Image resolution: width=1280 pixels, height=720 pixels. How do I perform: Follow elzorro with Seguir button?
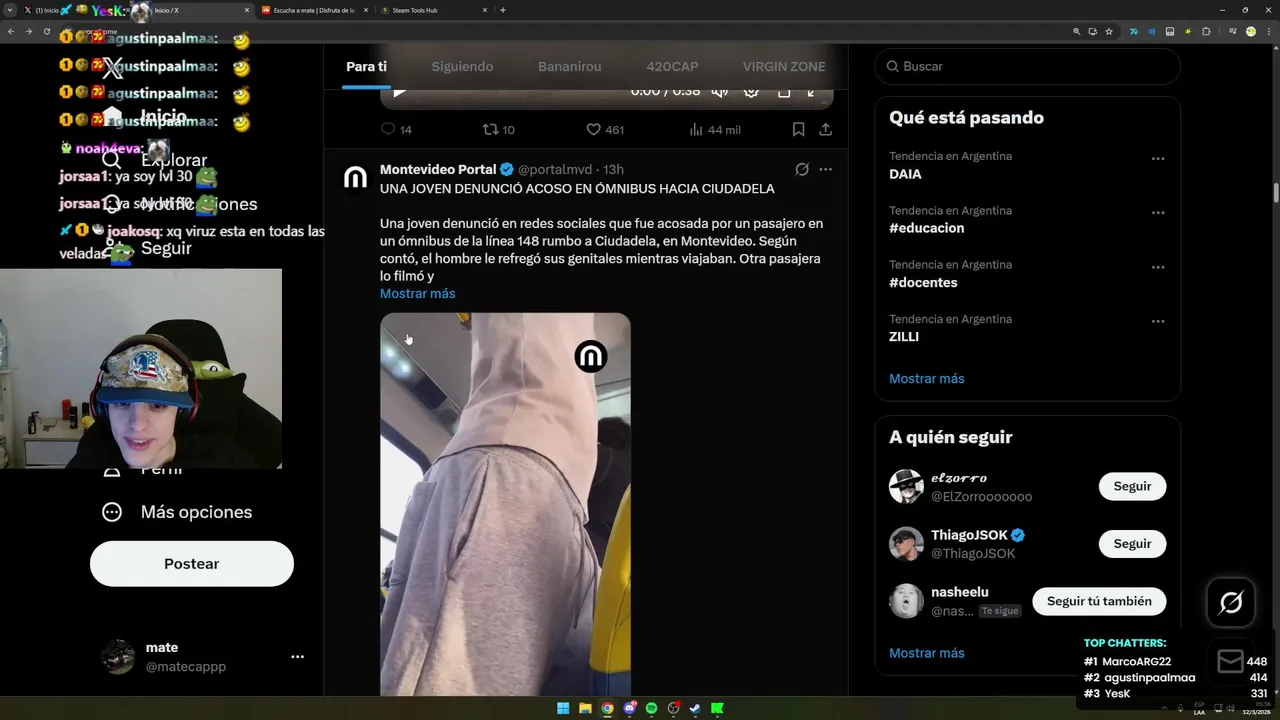coord(1132,486)
